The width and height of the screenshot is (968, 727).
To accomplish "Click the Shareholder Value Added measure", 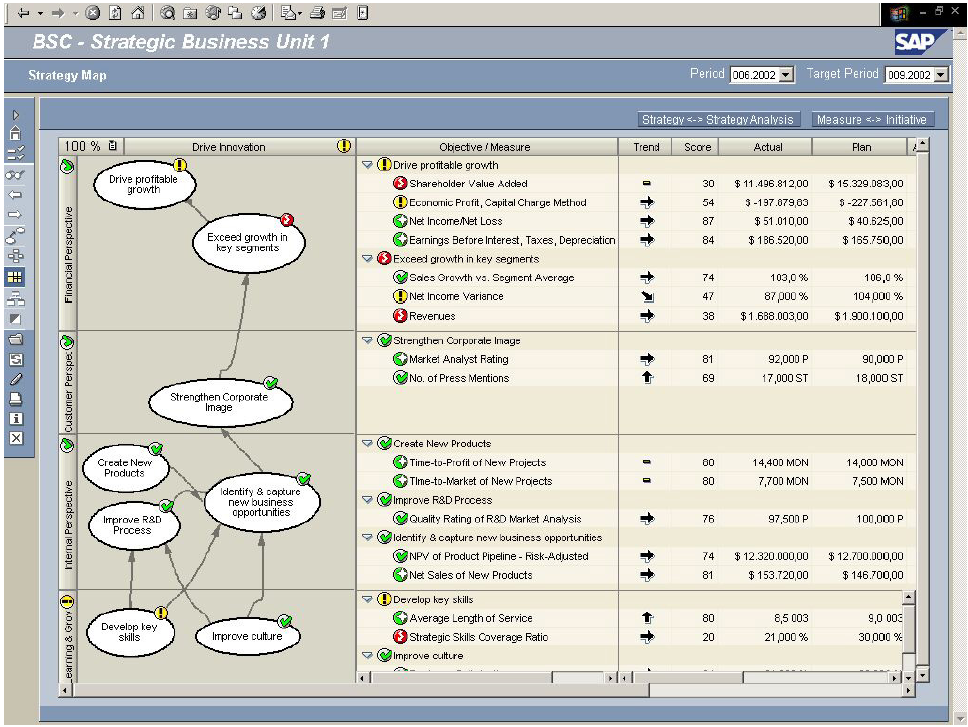I will 469,184.
